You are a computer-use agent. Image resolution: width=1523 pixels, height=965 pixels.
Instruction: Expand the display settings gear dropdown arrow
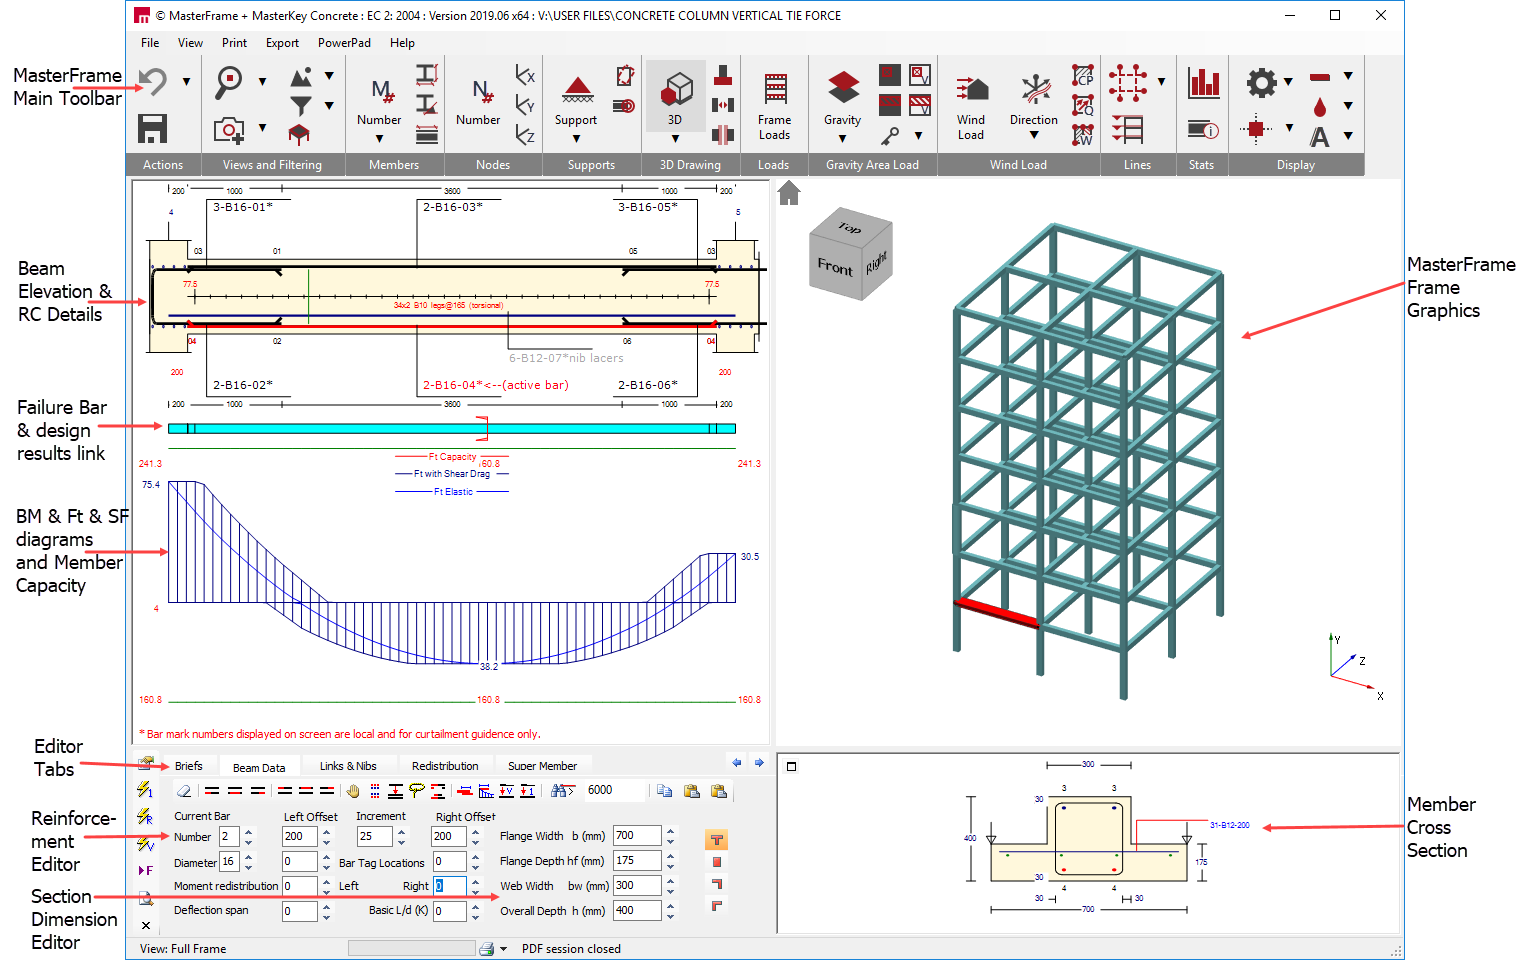coord(1288,82)
